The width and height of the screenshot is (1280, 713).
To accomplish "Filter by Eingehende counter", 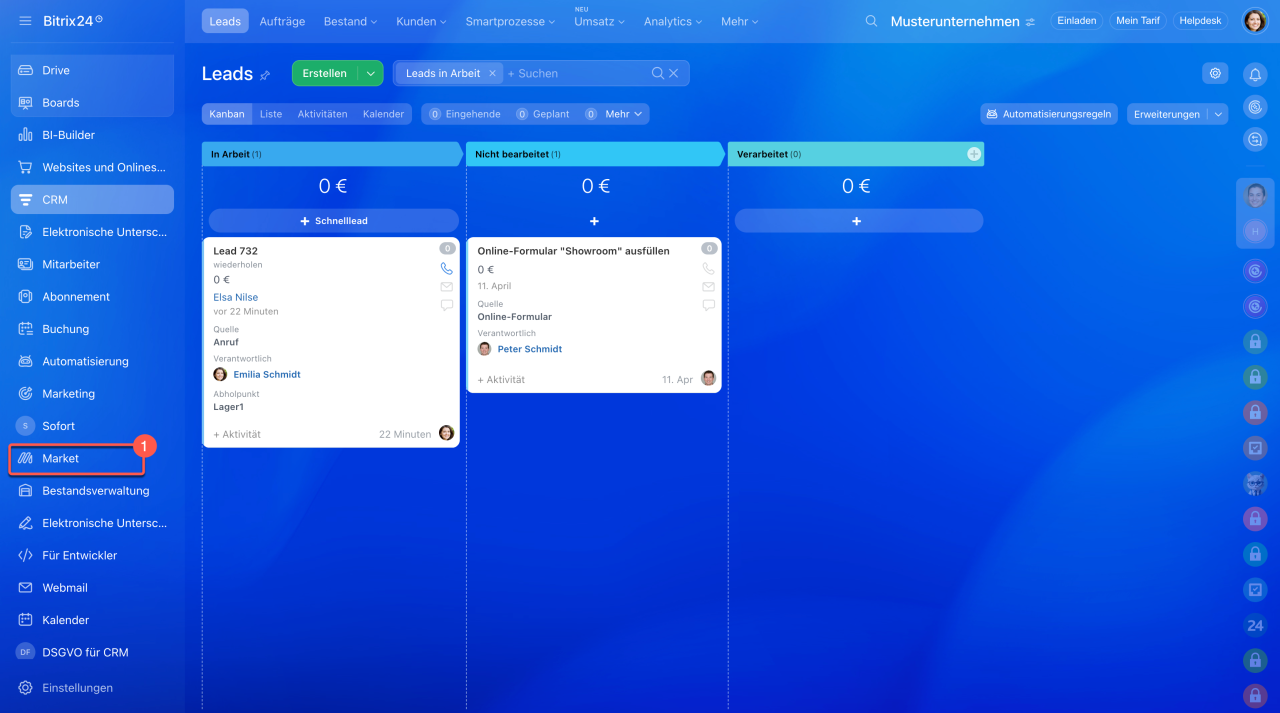I will [465, 114].
